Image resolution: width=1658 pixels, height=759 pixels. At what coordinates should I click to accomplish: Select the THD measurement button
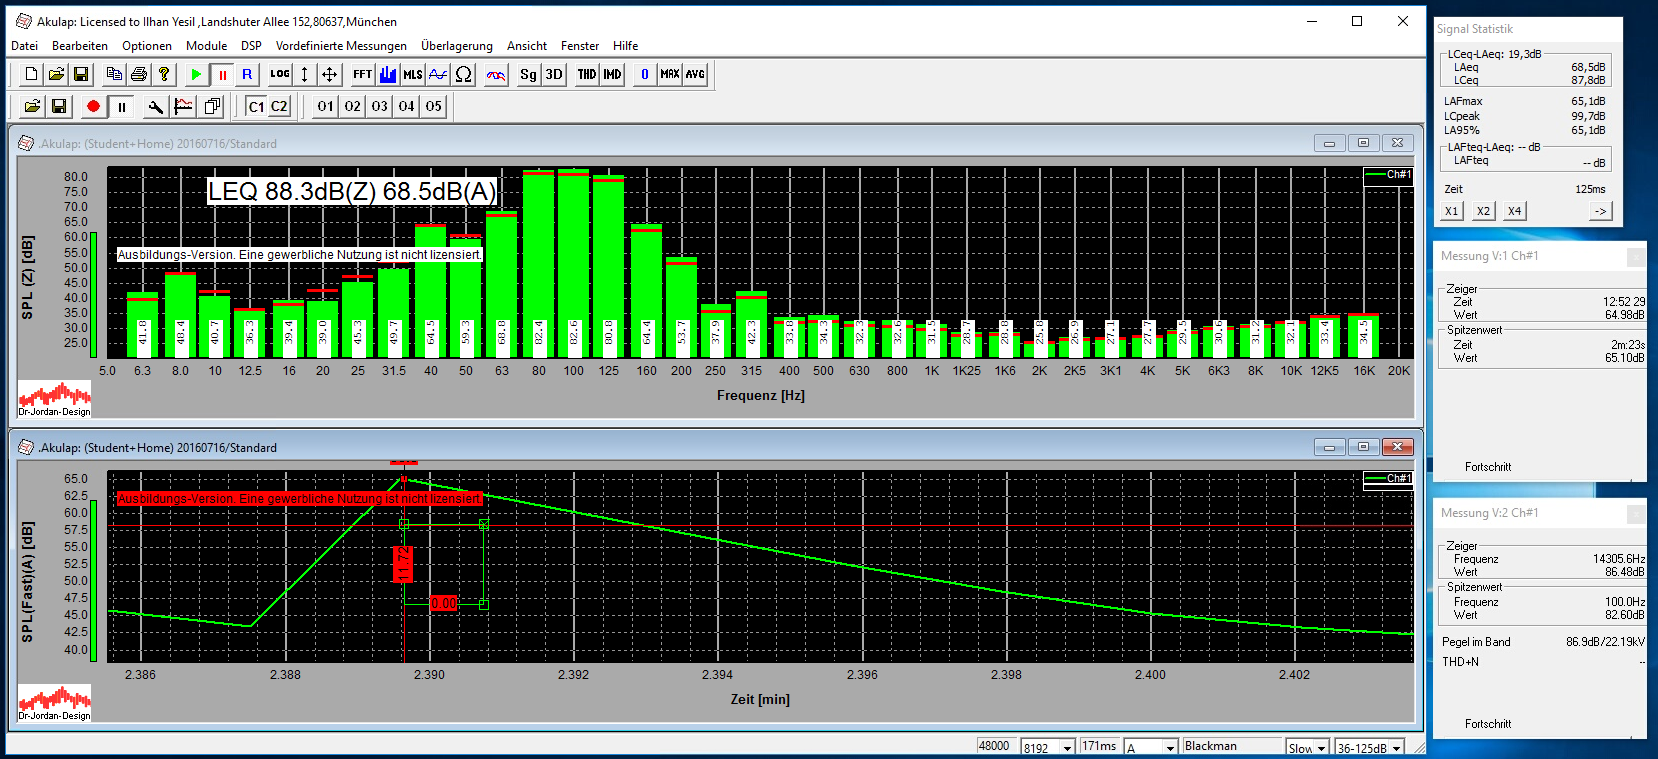tap(587, 74)
